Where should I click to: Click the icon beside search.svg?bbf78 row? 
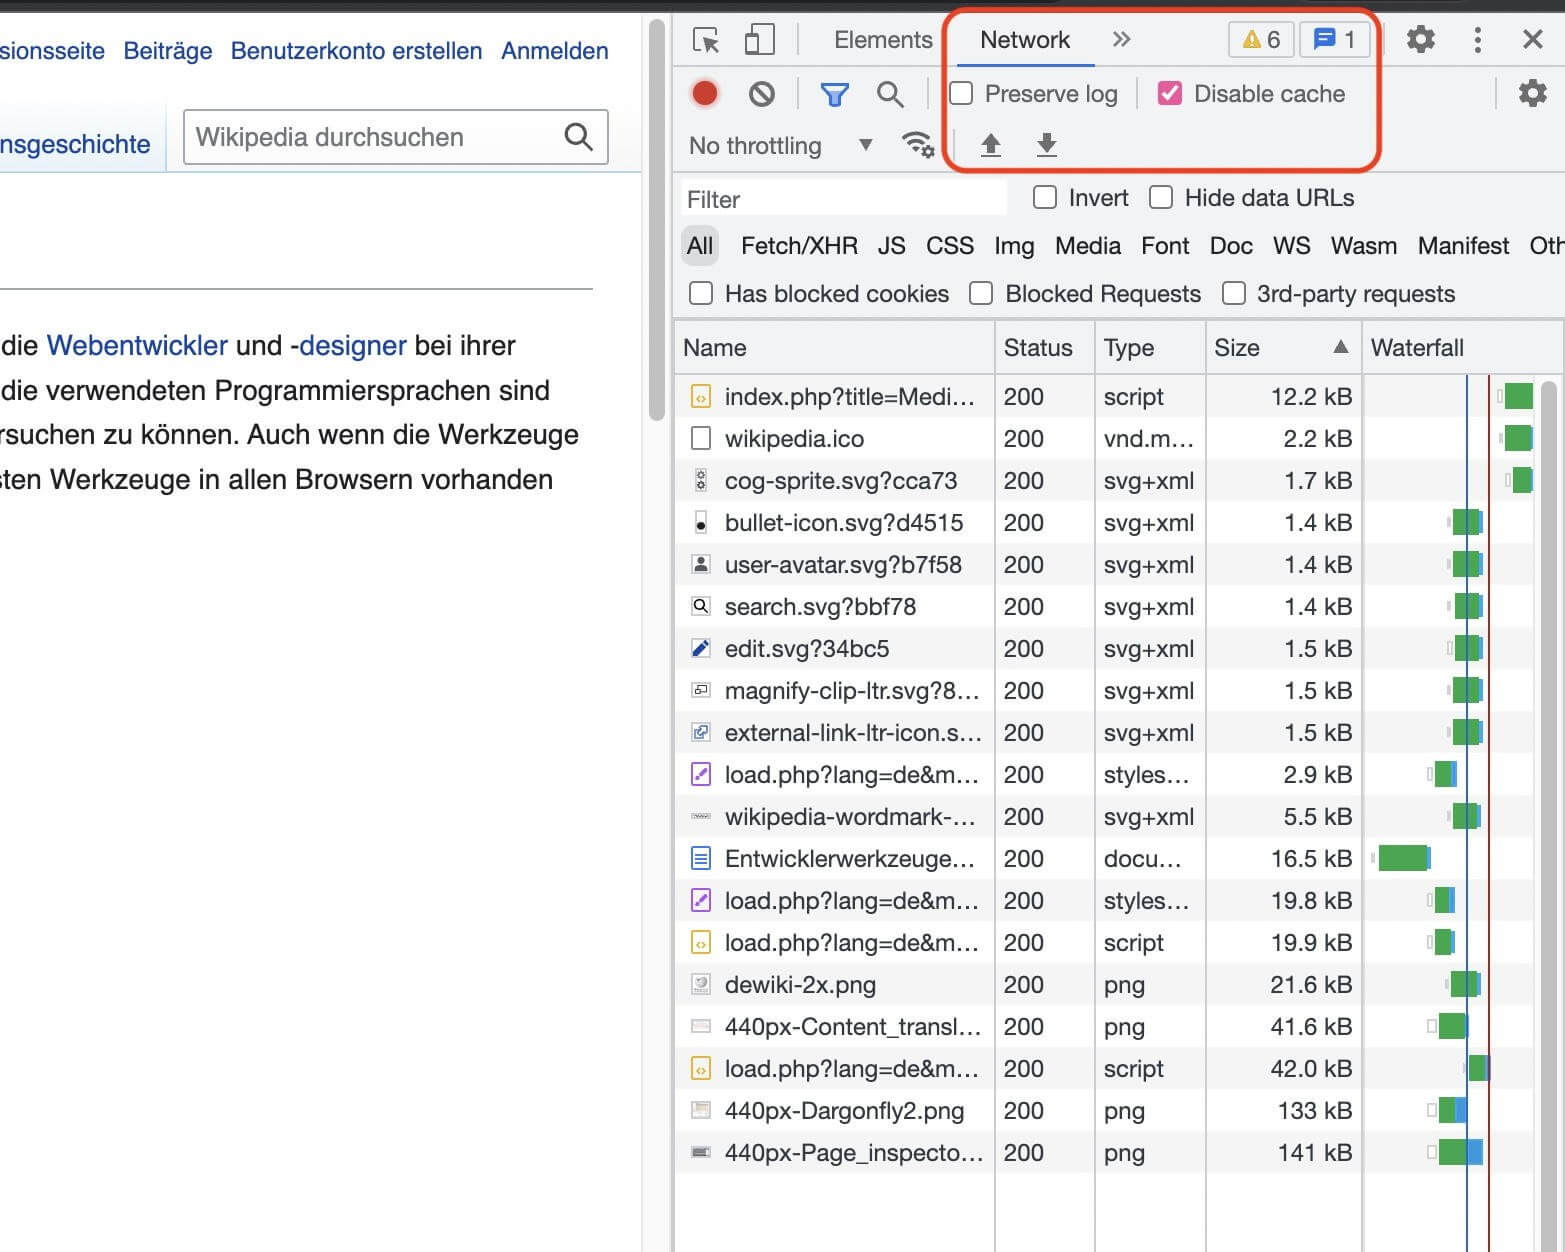pos(701,607)
